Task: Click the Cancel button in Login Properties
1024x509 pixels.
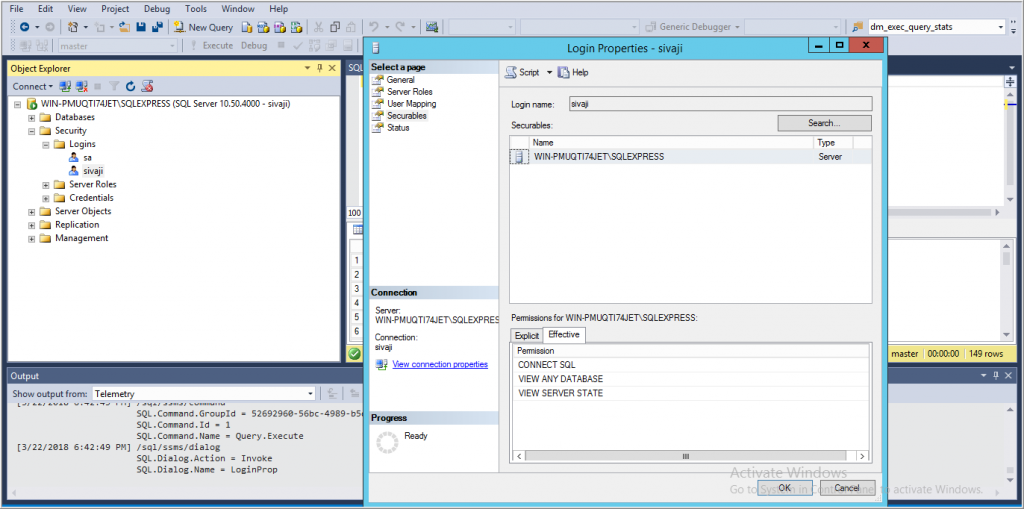Action: 846,487
